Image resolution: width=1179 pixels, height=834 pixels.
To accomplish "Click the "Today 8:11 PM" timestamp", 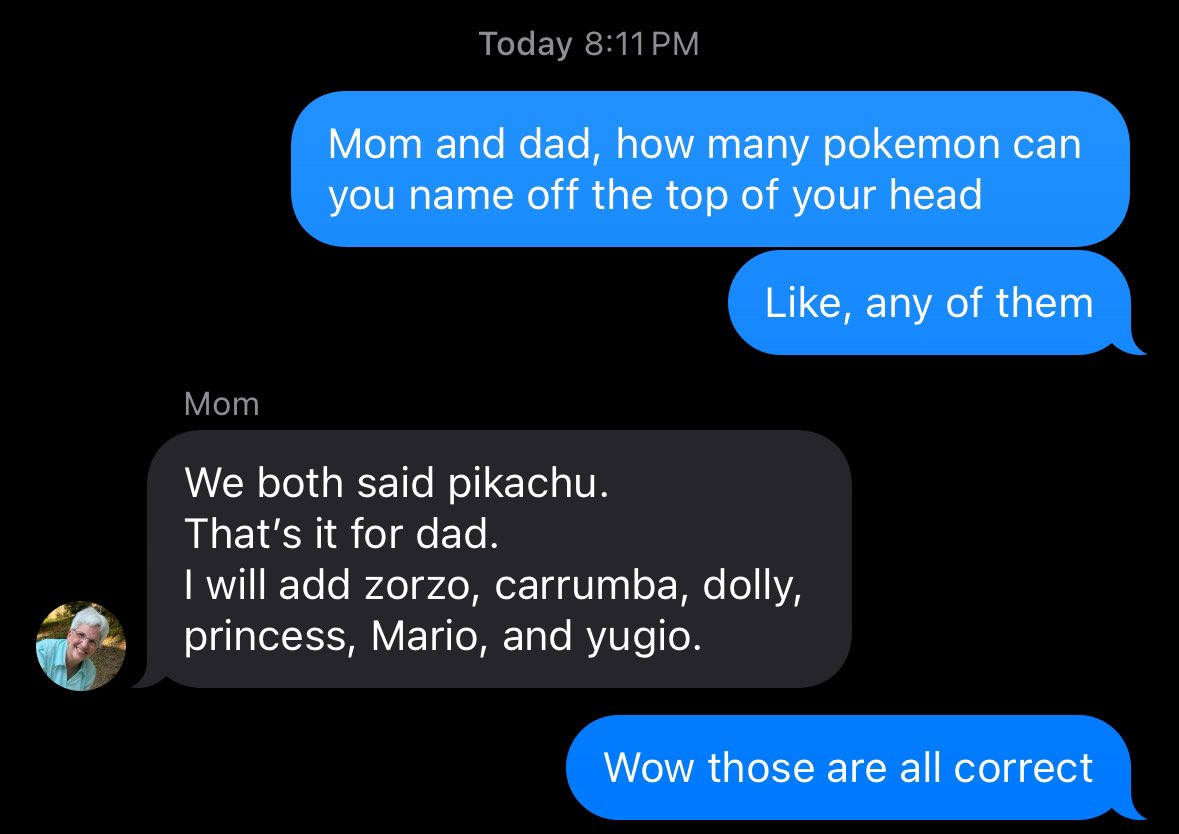I will tap(590, 44).
